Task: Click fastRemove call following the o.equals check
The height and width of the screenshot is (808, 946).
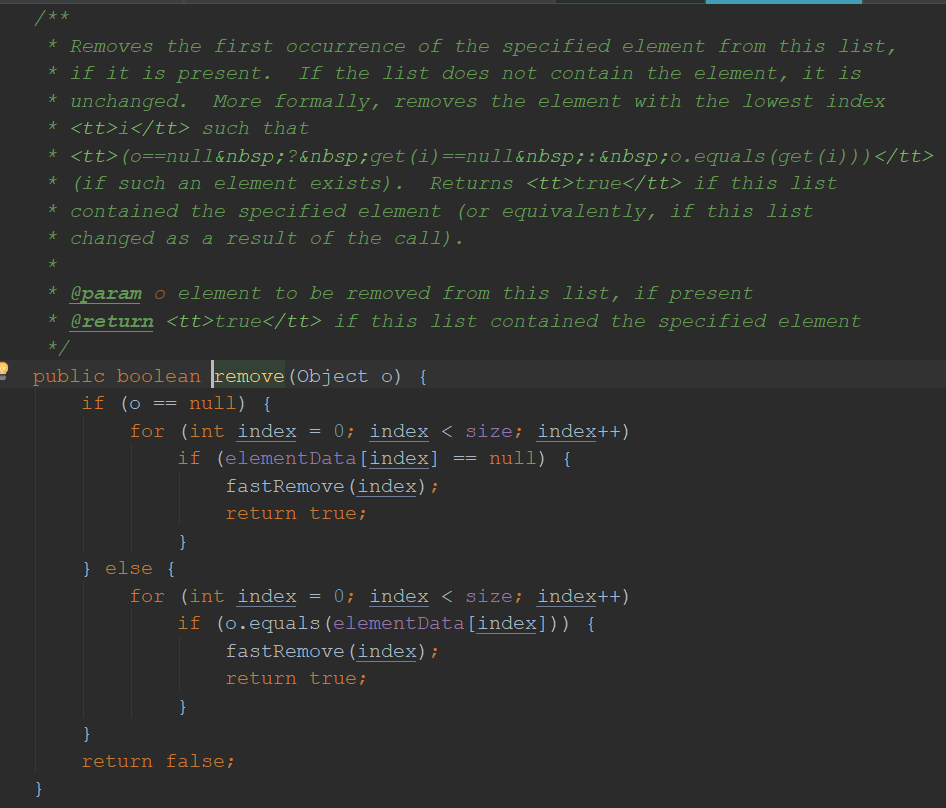Action: (284, 652)
